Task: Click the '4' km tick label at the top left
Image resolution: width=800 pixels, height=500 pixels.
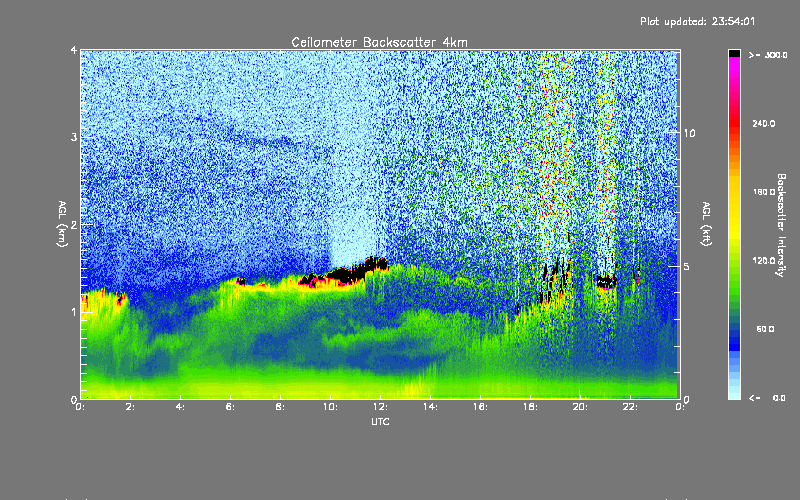Action: click(x=74, y=51)
